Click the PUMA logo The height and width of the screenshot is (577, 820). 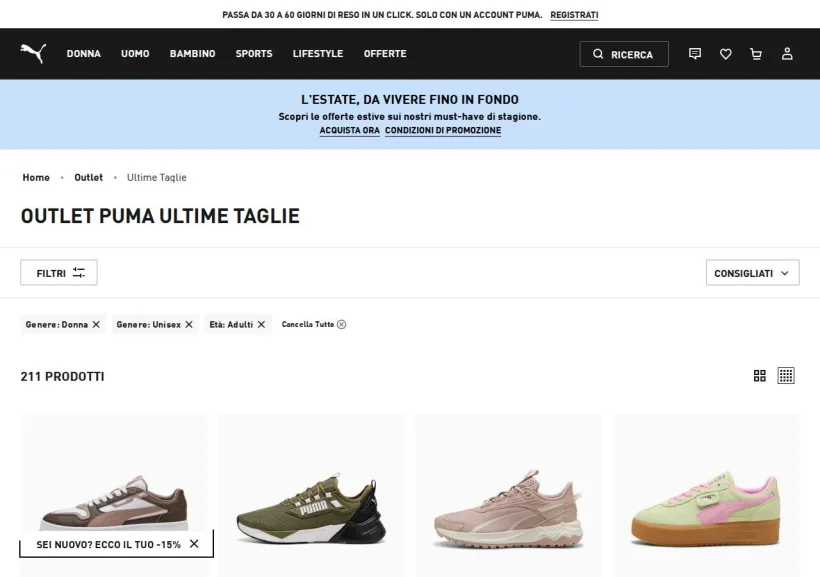pyautogui.click(x=33, y=53)
